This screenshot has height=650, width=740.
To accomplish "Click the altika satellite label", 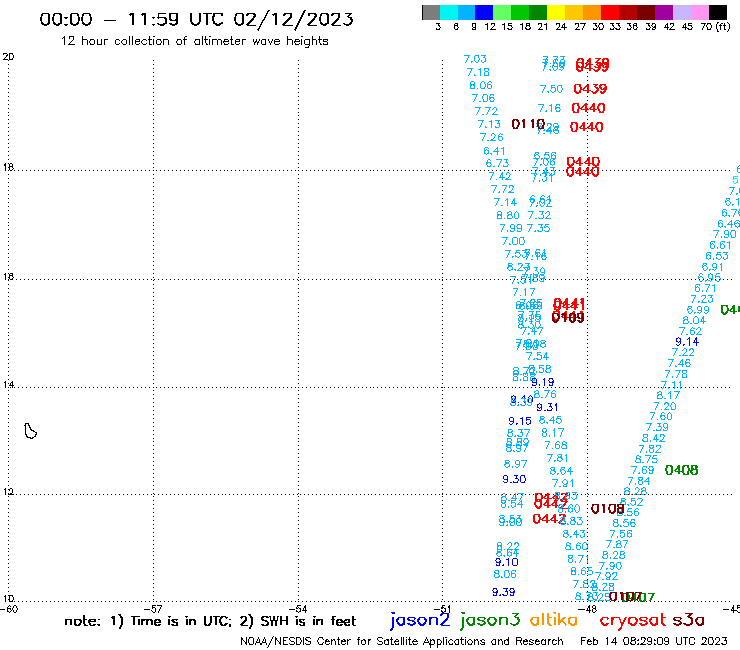I will point(553,620).
